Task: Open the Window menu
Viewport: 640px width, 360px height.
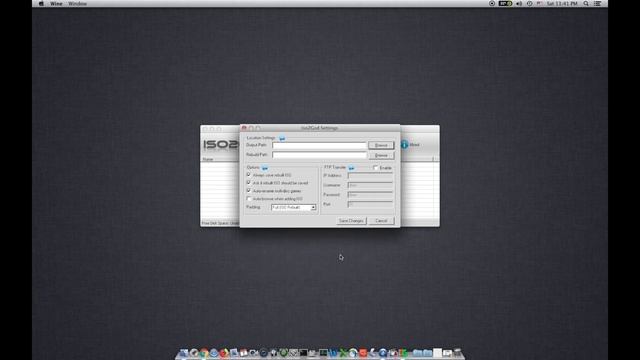Action: click(78, 4)
